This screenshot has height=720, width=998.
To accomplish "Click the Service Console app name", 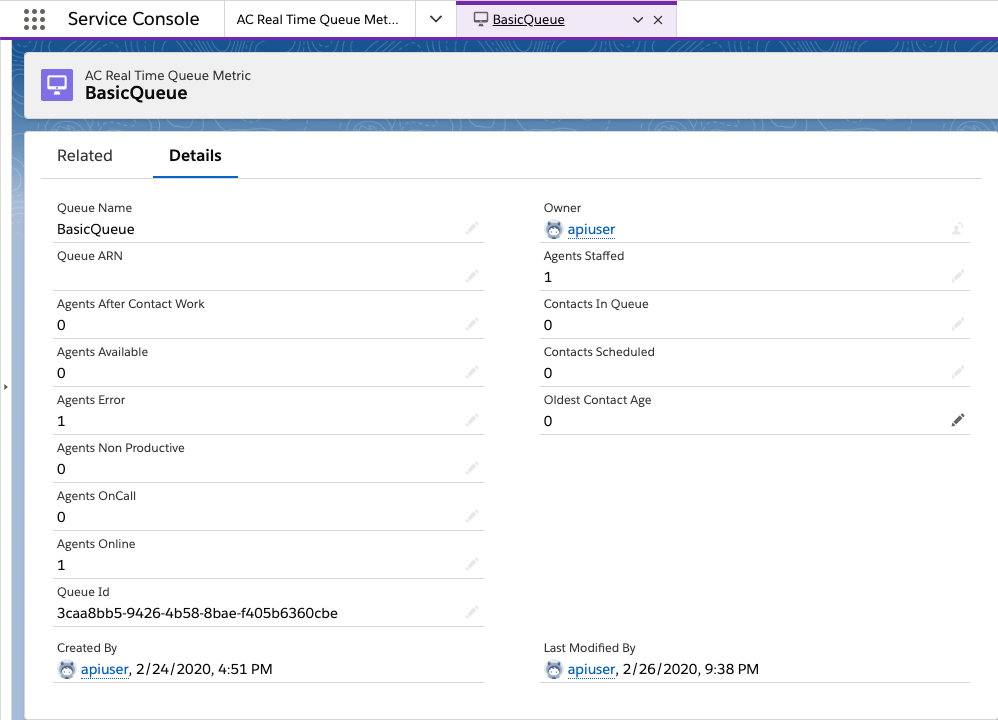I will [x=134, y=19].
